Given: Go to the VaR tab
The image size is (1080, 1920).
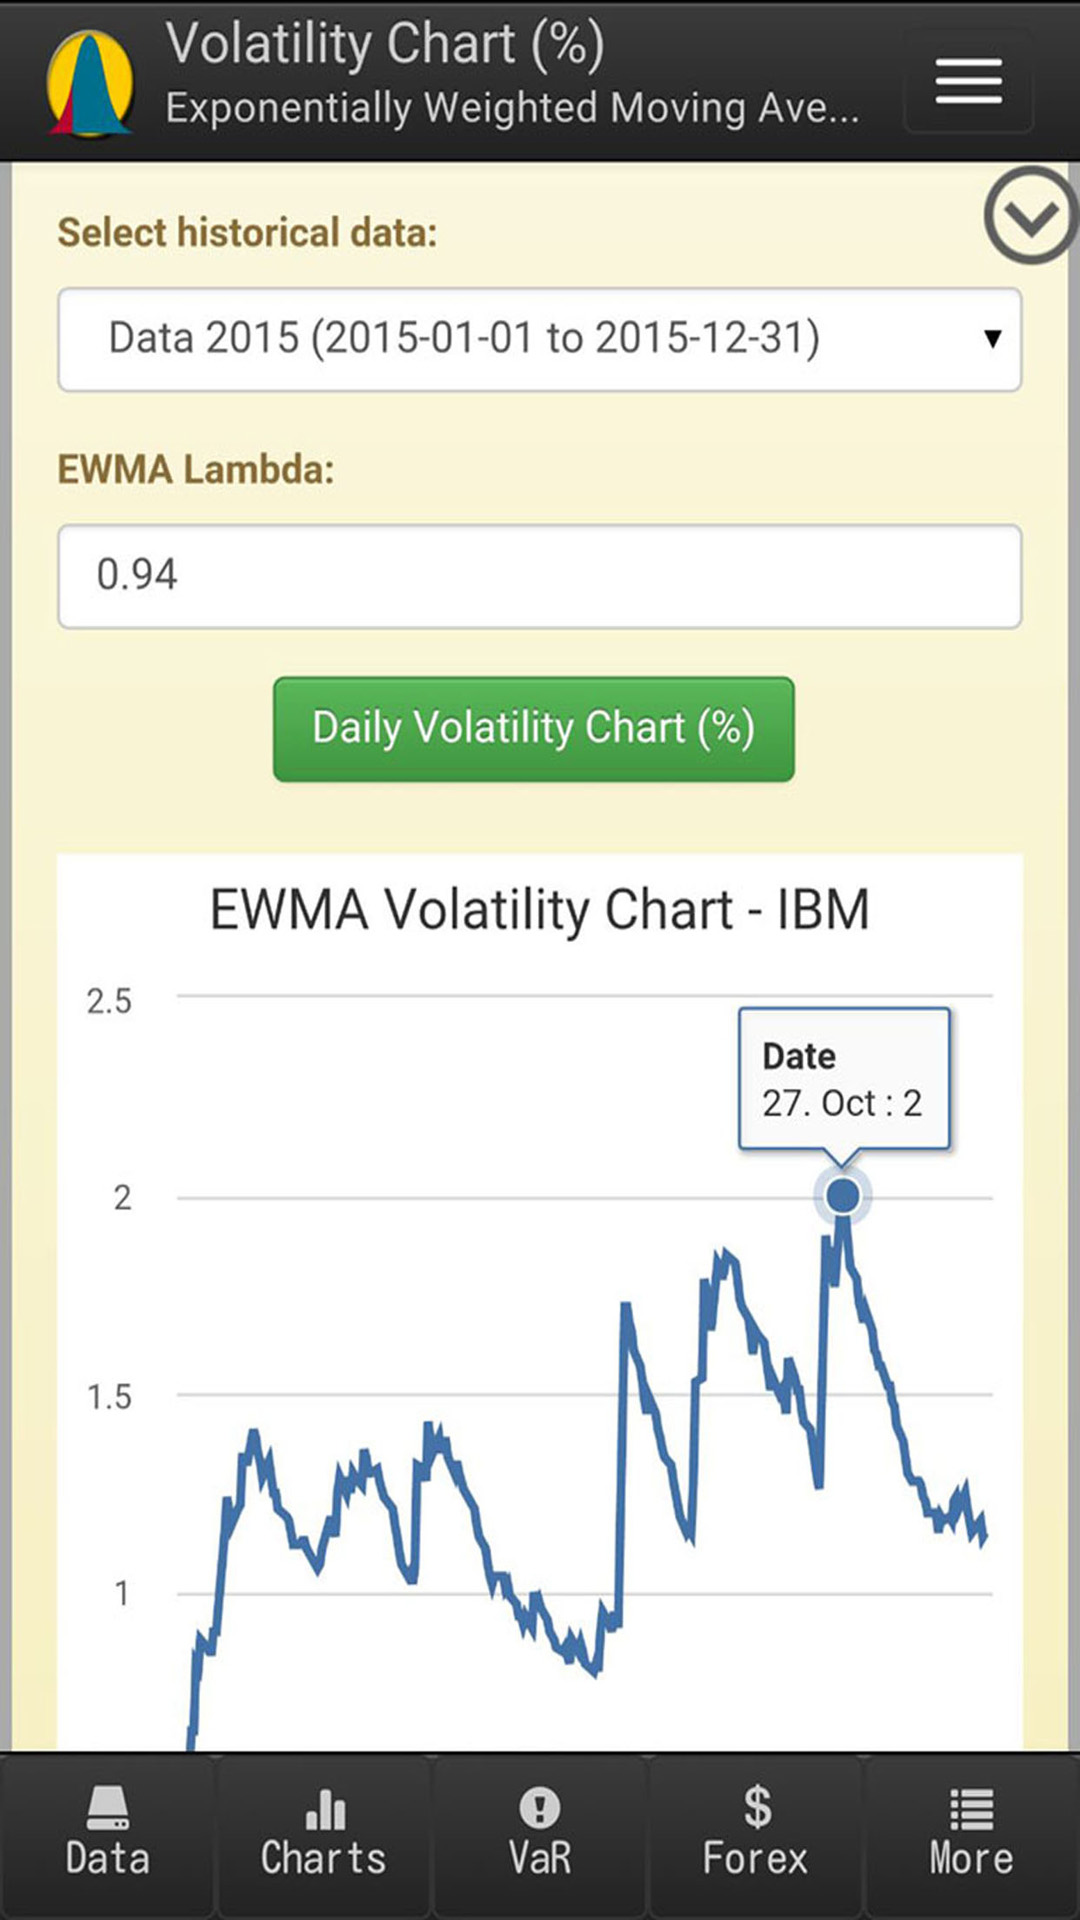Looking at the screenshot, I should pyautogui.click(x=540, y=1836).
